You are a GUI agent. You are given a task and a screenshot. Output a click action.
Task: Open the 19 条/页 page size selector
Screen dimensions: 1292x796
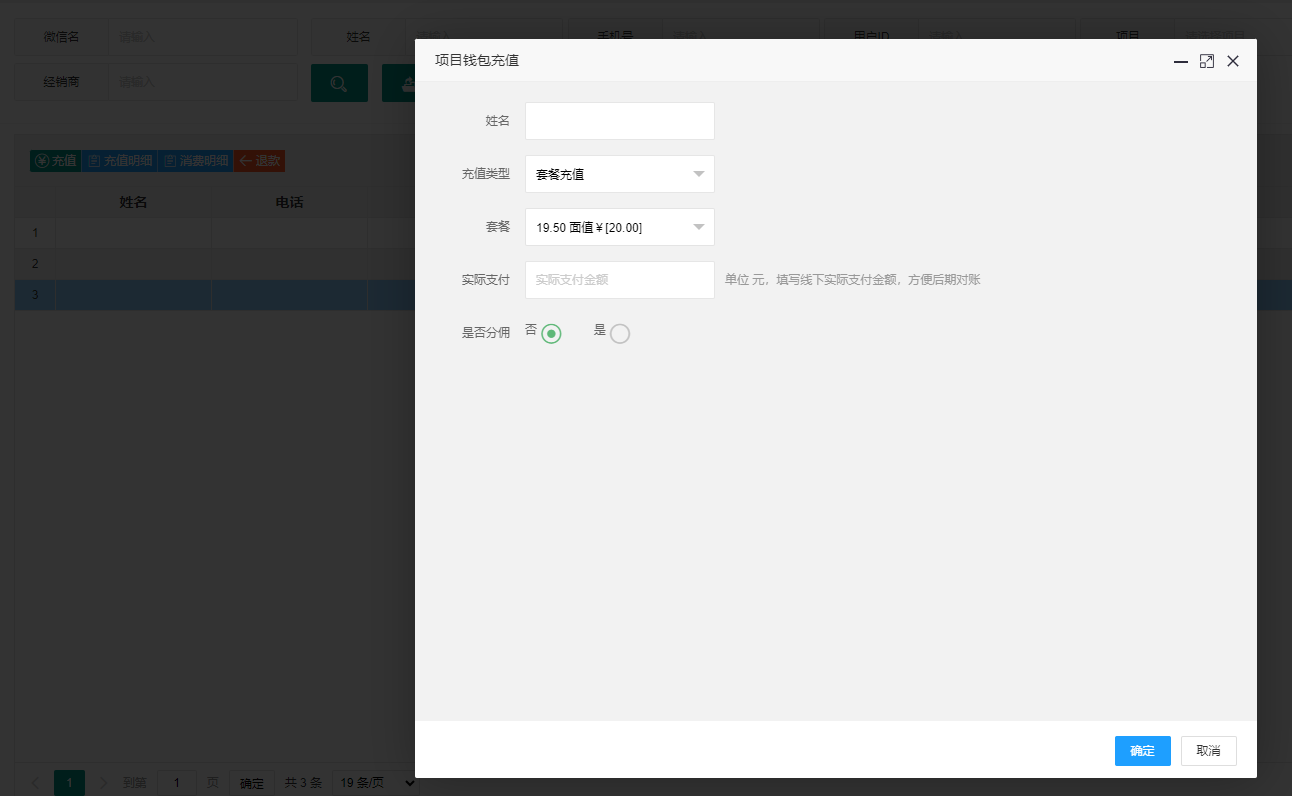click(x=376, y=782)
